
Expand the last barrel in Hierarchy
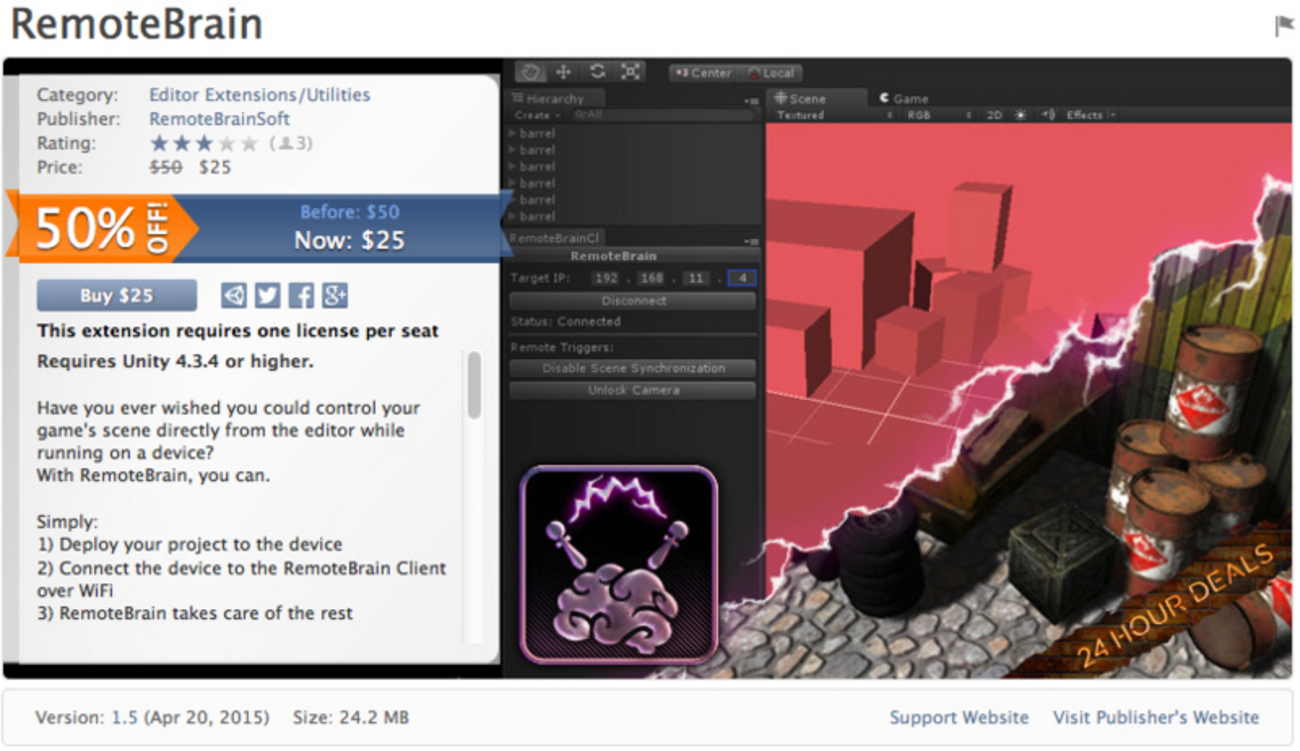pos(513,216)
